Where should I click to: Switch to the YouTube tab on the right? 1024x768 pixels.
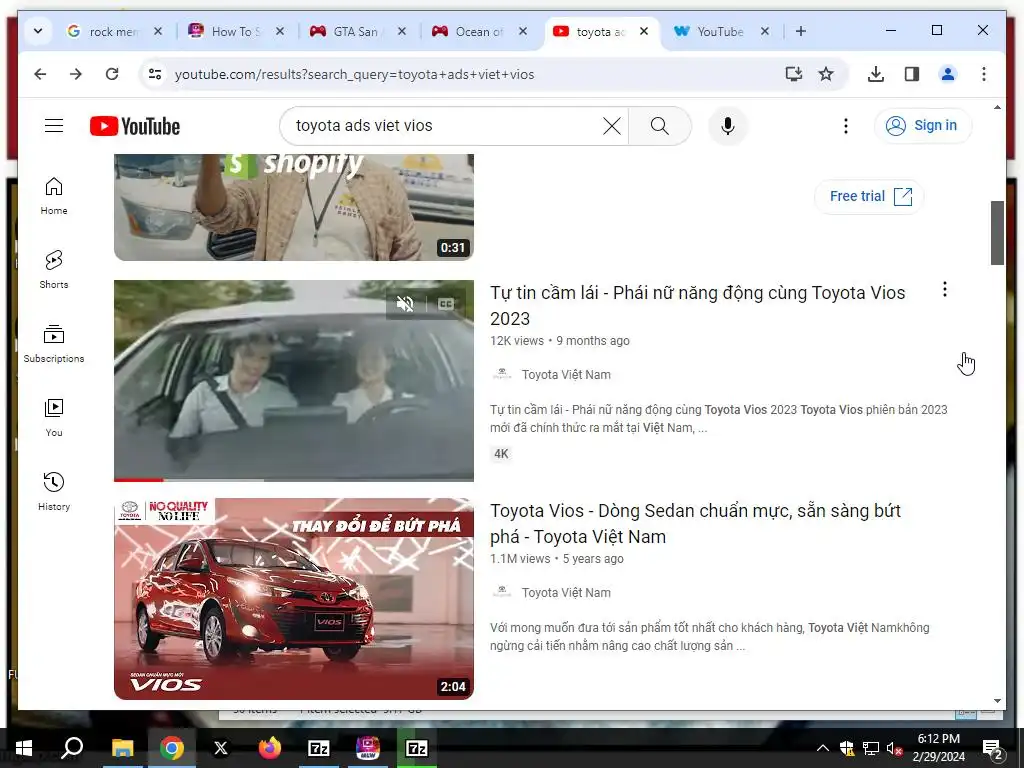point(720,31)
